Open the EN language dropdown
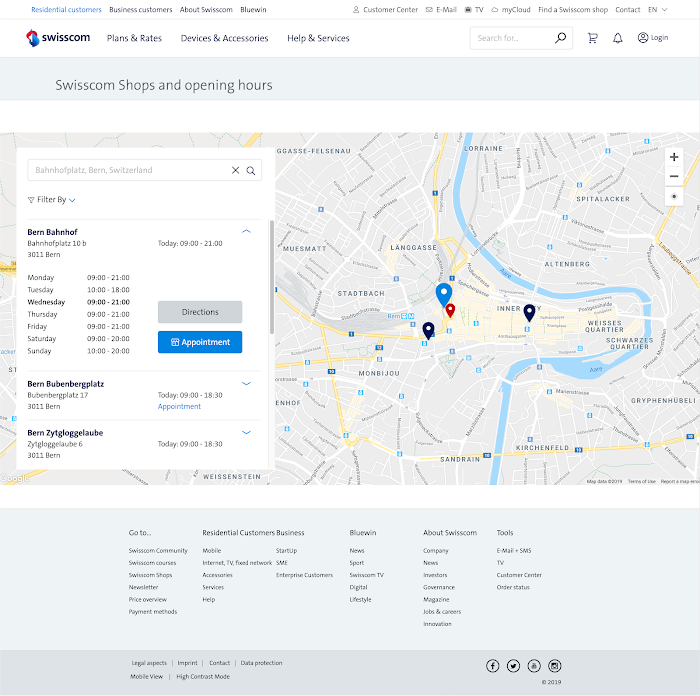This screenshot has width=700, height=696. [658, 9]
